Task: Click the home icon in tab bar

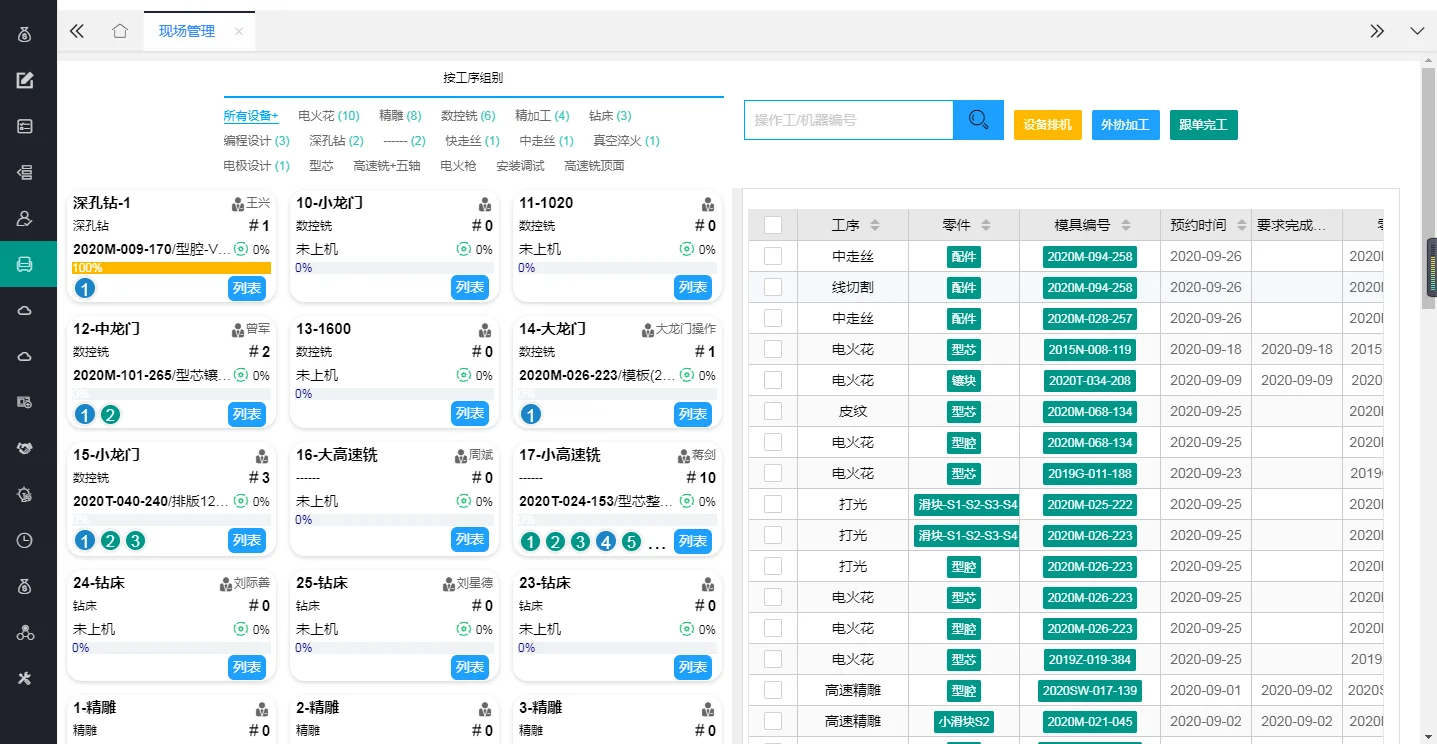Action: [120, 31]
